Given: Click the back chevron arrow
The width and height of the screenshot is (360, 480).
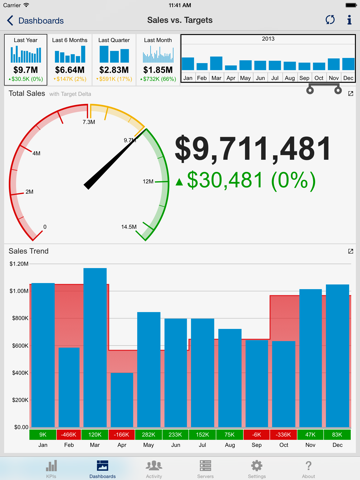Looking at the screenshot, I should (10, 21).
